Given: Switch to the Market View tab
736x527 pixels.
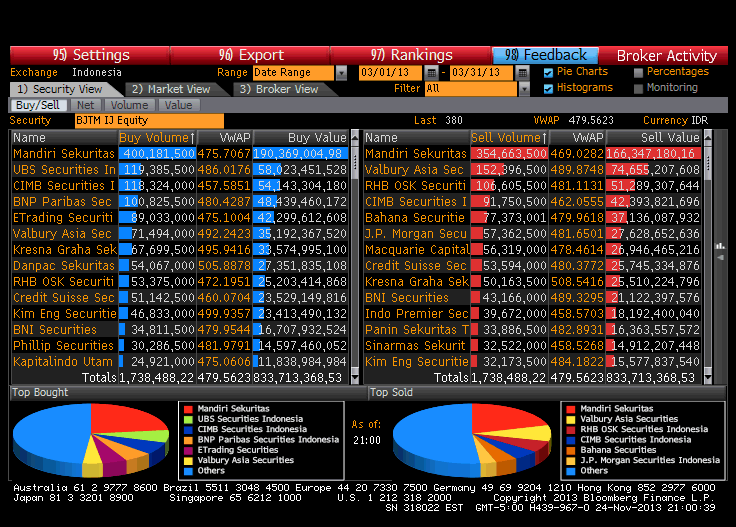Looking at the screenshot, I should tap(171, 89).
